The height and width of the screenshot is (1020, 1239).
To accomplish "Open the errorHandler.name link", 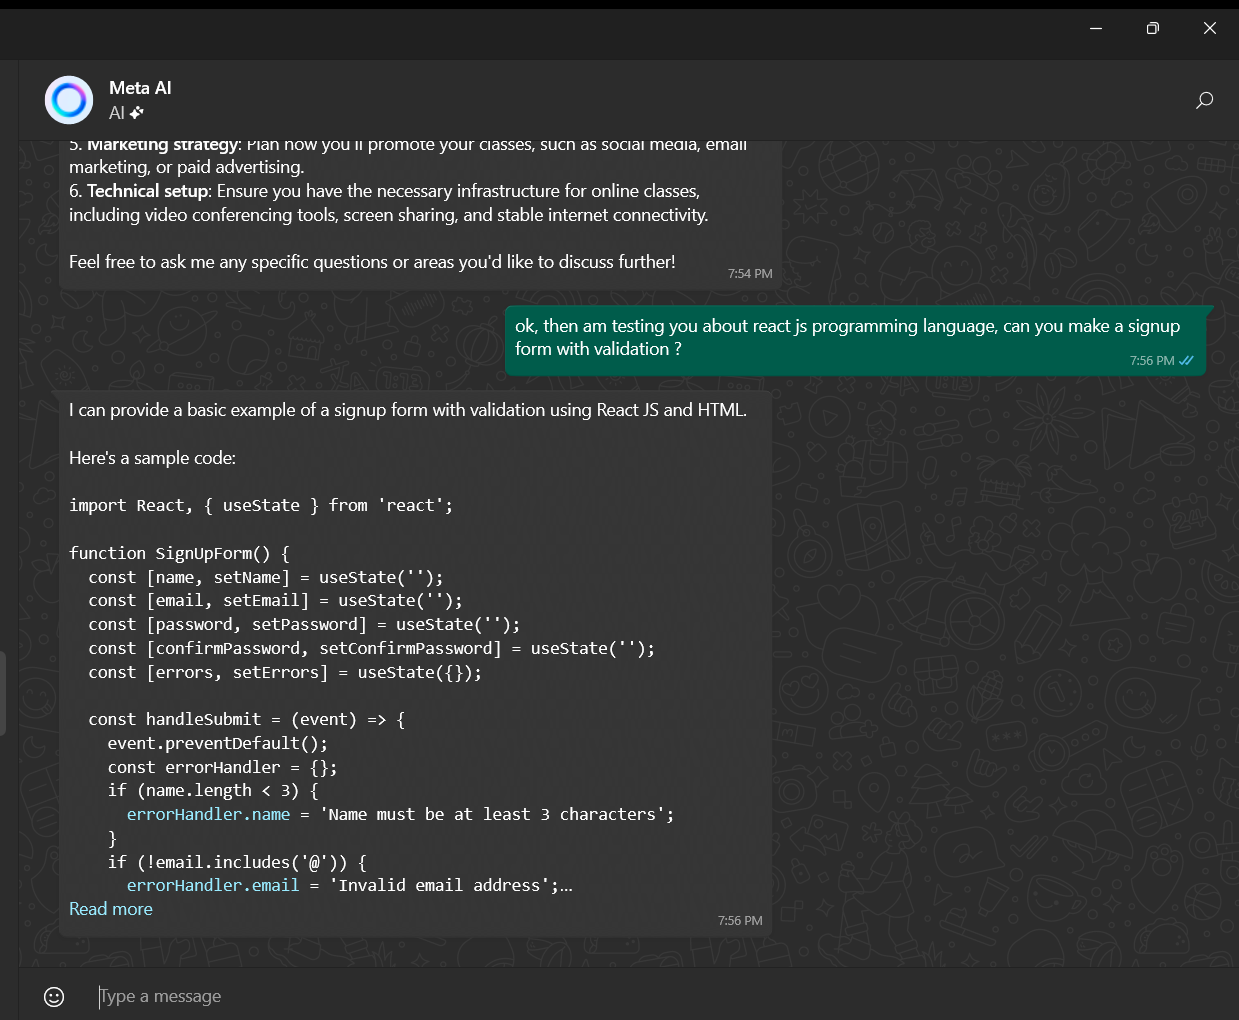I will (x=208, y=815).
